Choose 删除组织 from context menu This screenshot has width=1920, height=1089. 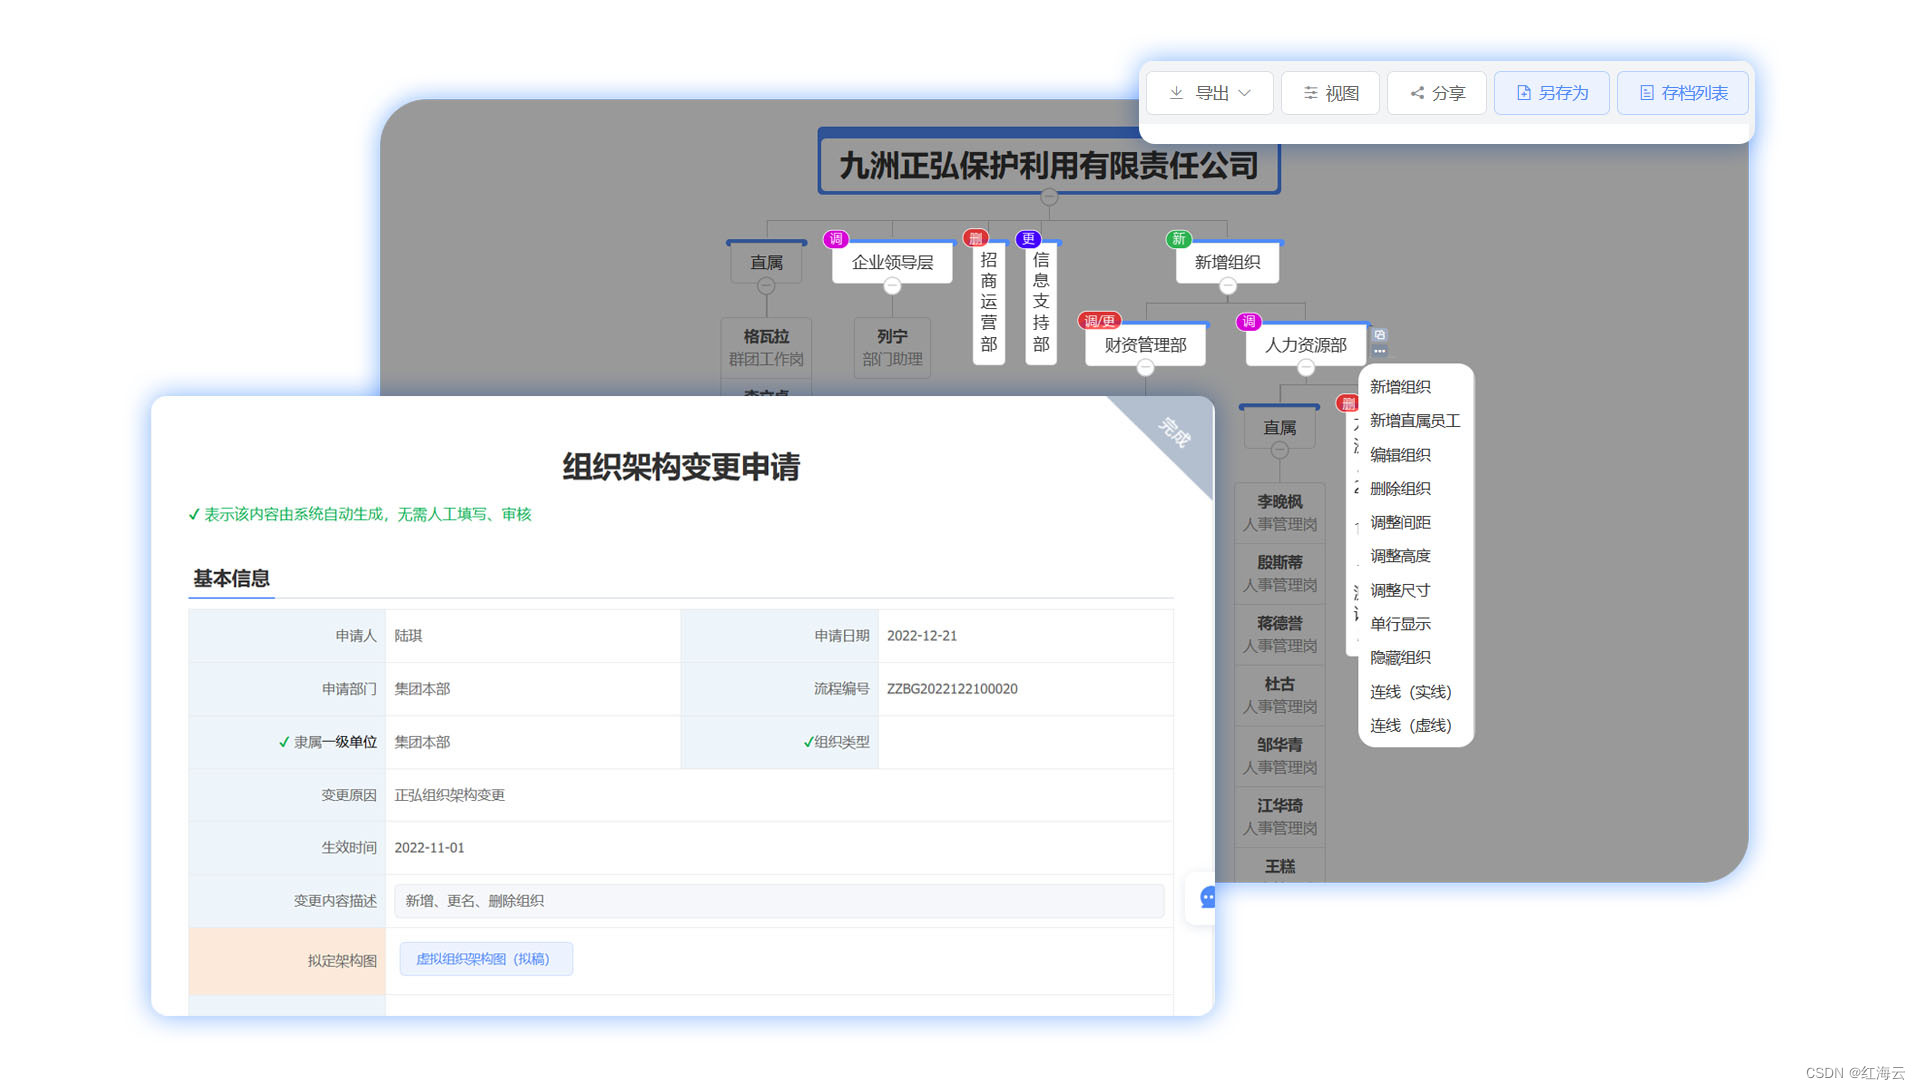1400,489
